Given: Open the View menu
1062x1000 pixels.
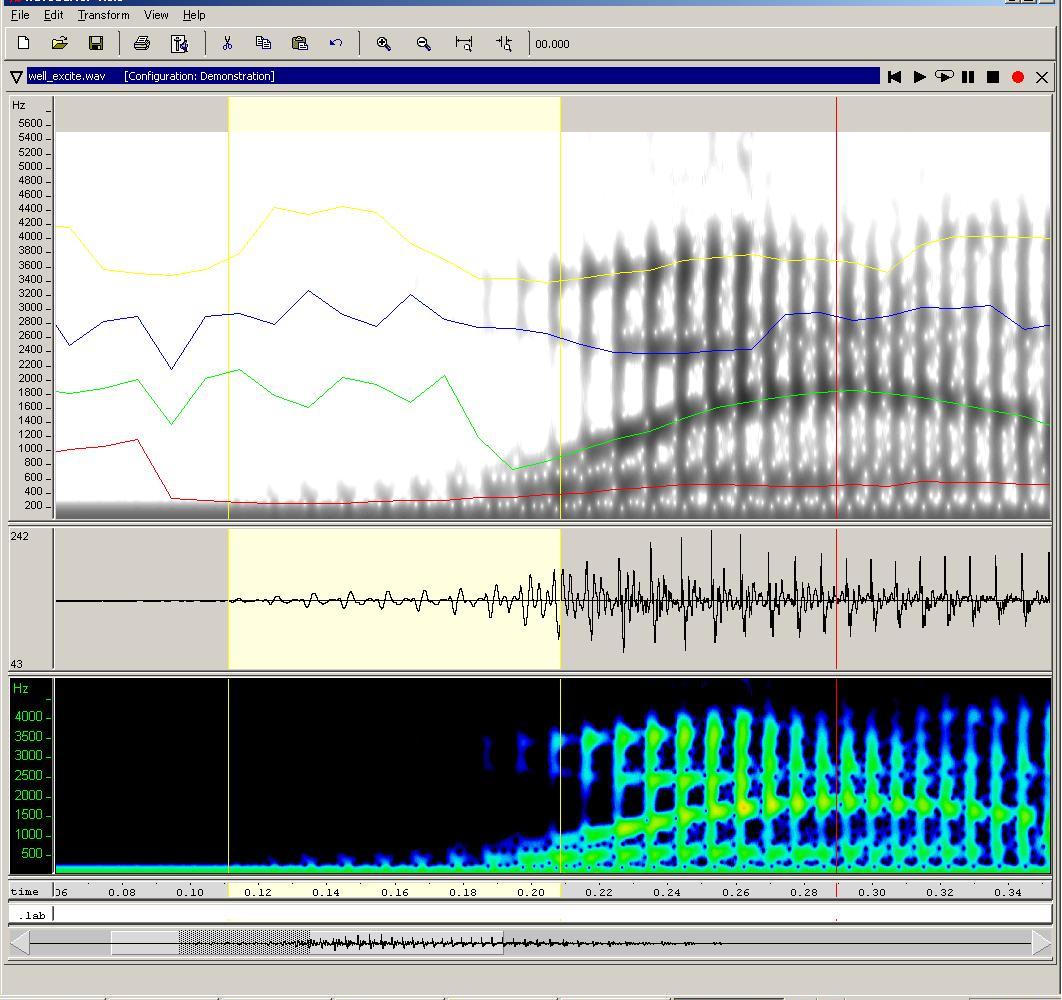Looking at the screenshot, I should tap(156, 15).
